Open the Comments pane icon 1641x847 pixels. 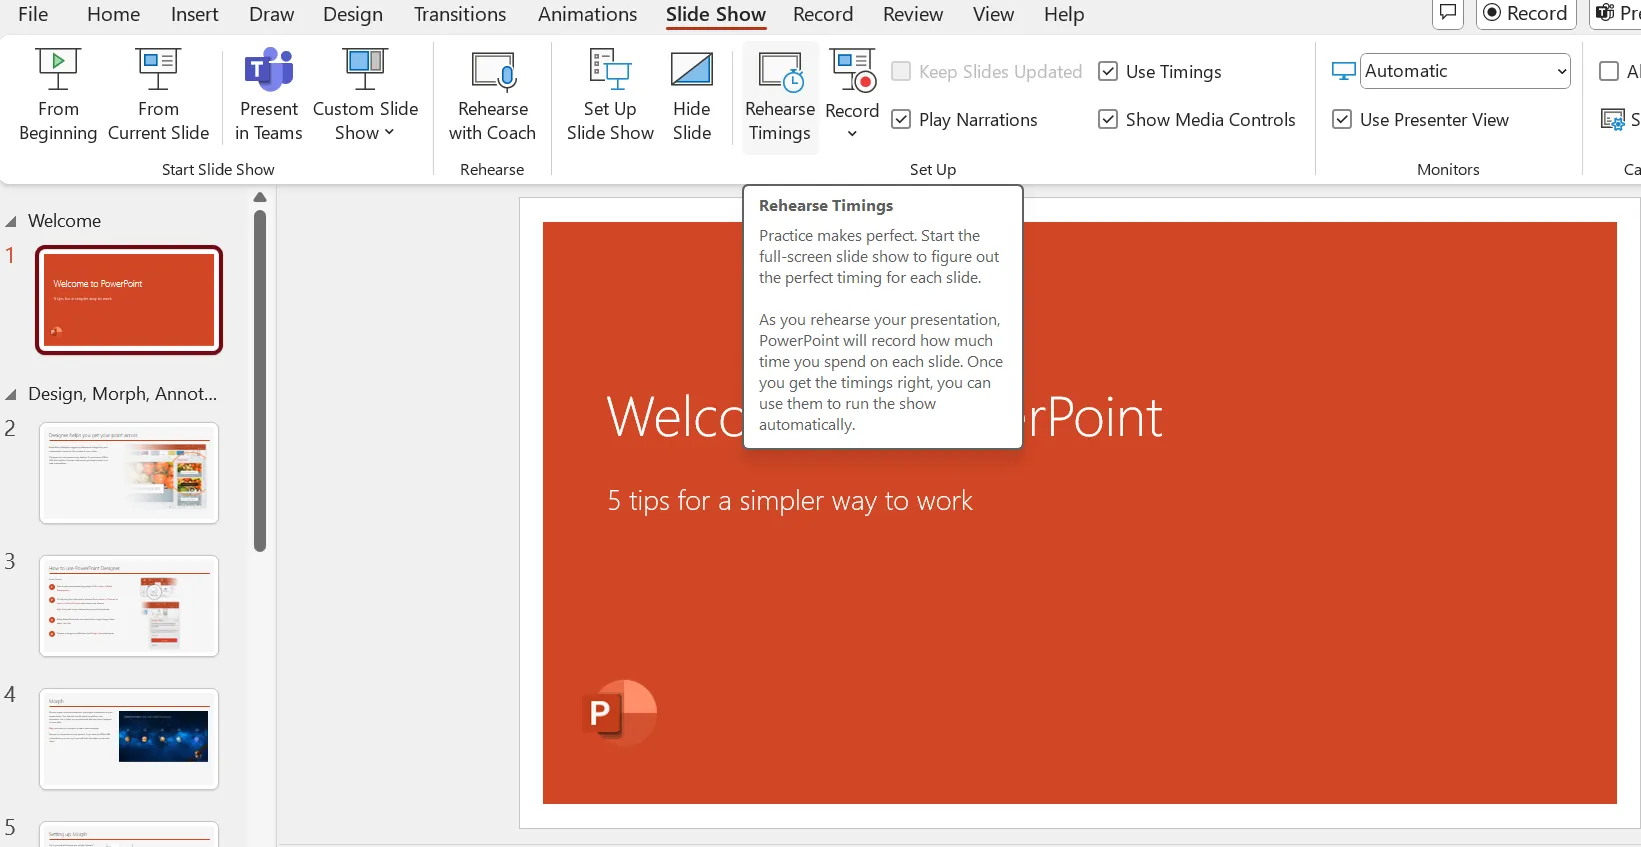(x=1447, y=13)
